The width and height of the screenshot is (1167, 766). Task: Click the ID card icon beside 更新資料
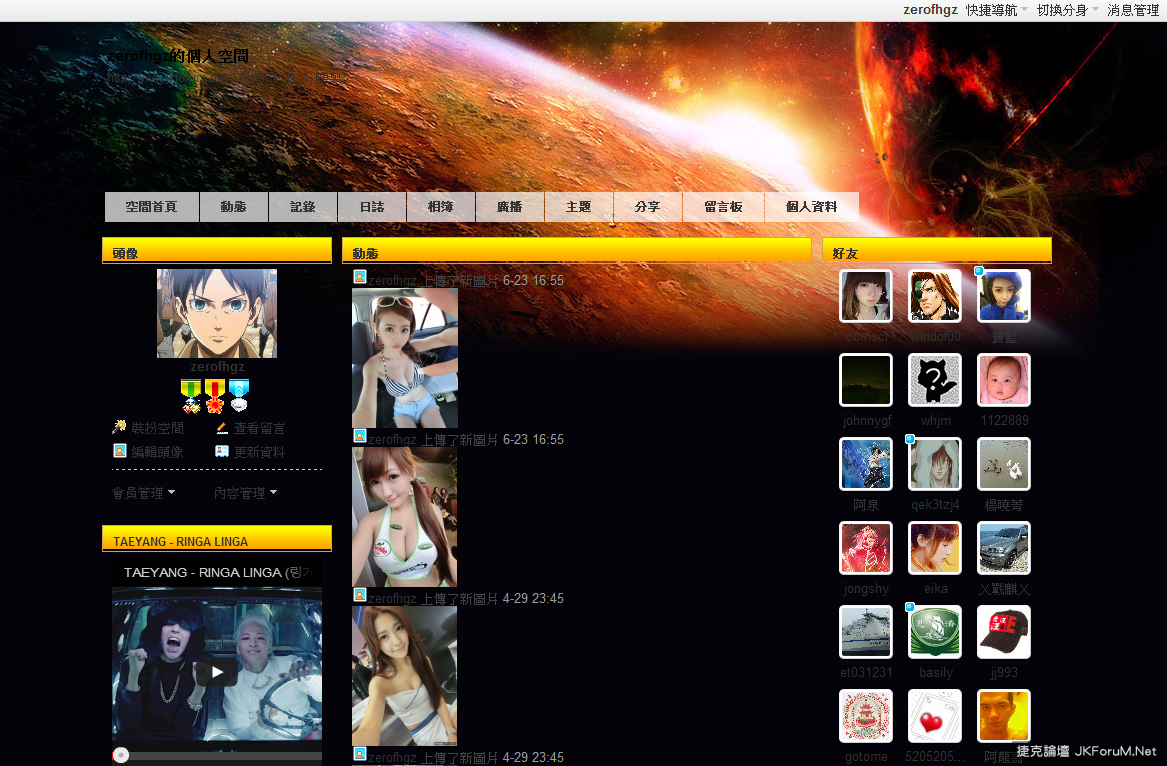click(x=222, y=451)
